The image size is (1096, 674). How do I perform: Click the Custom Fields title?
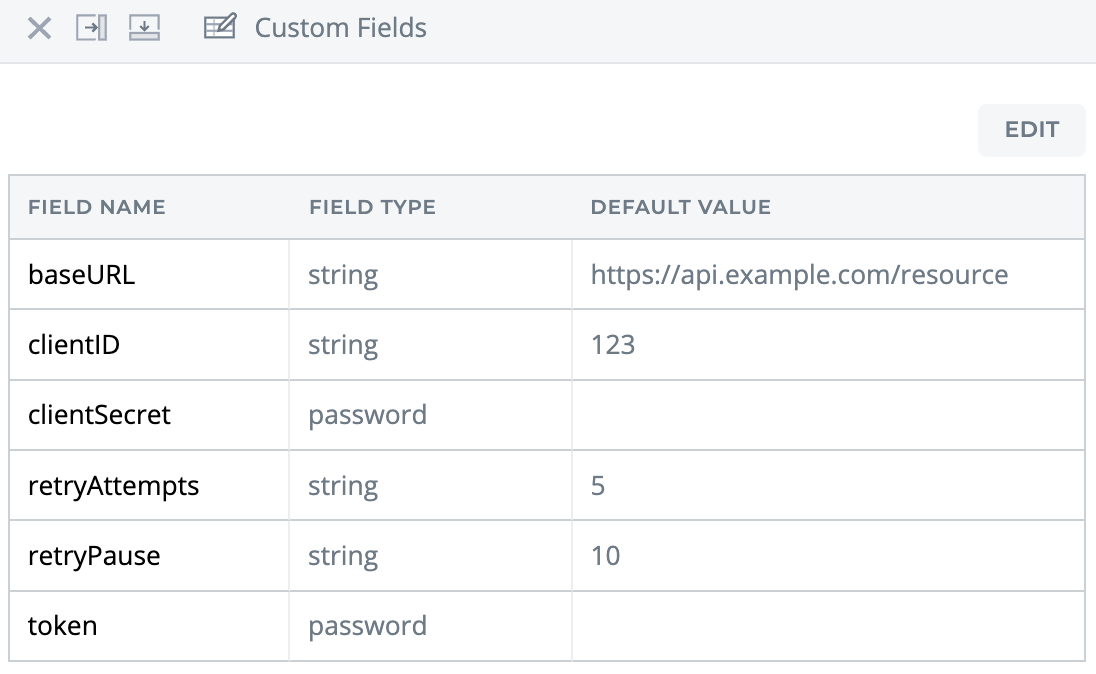coord(340,28)
